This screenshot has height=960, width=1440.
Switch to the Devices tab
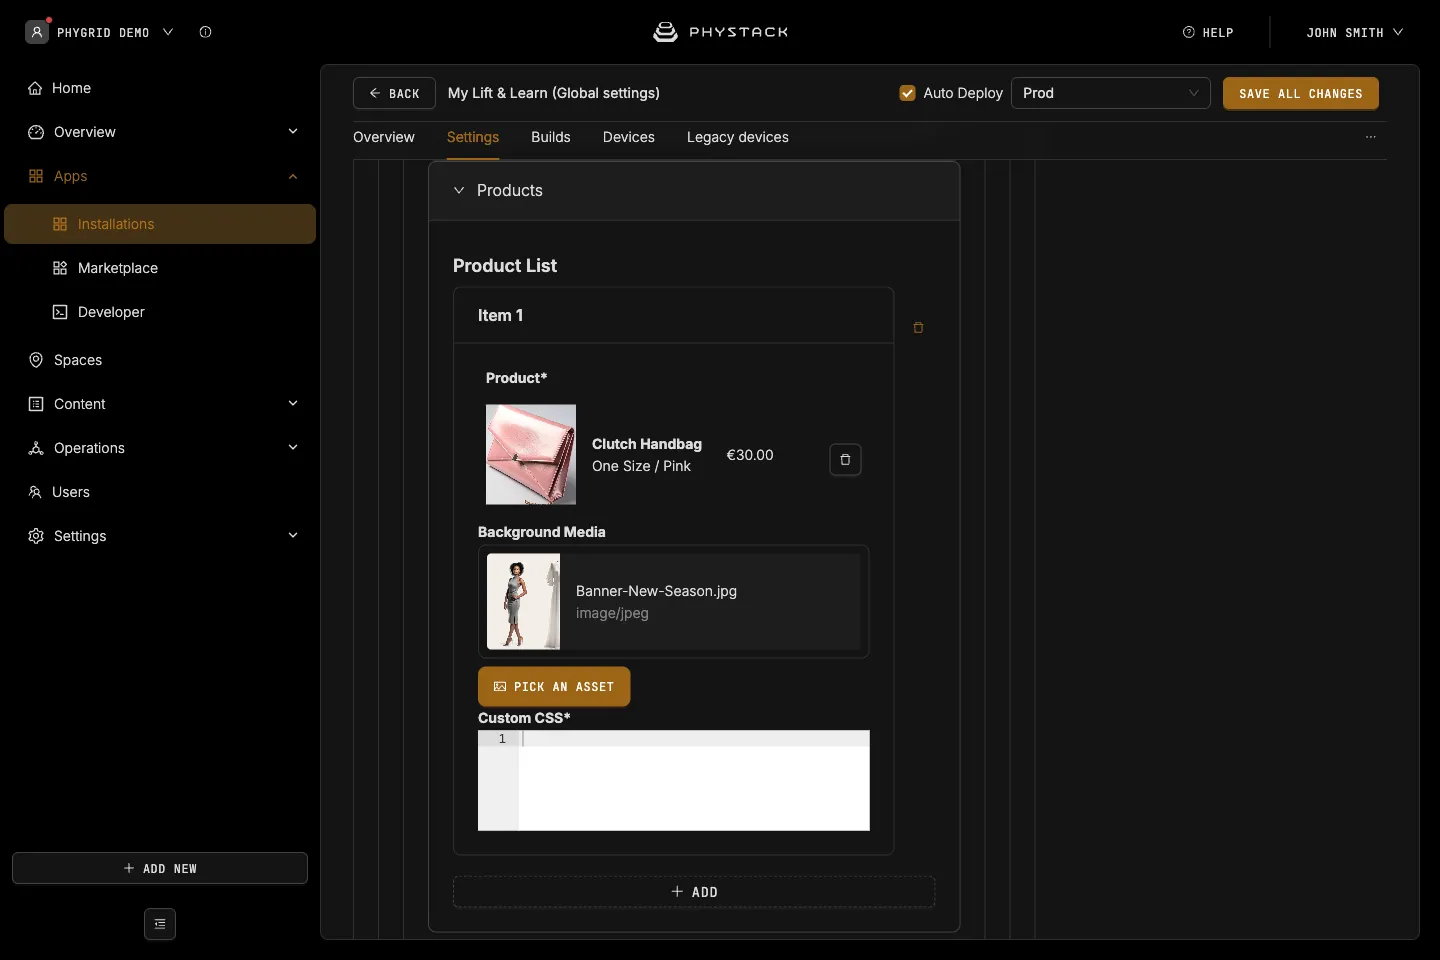point(629,137)
